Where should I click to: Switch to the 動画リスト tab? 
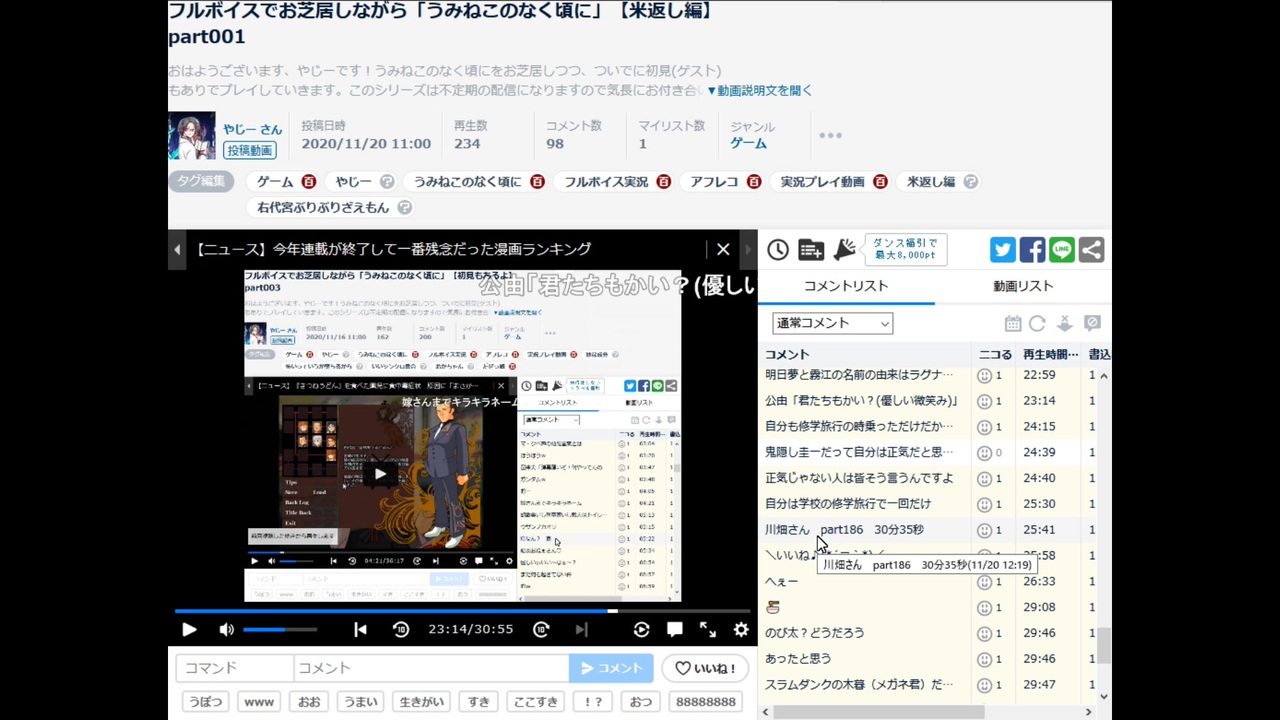(x=1023, y=286)
